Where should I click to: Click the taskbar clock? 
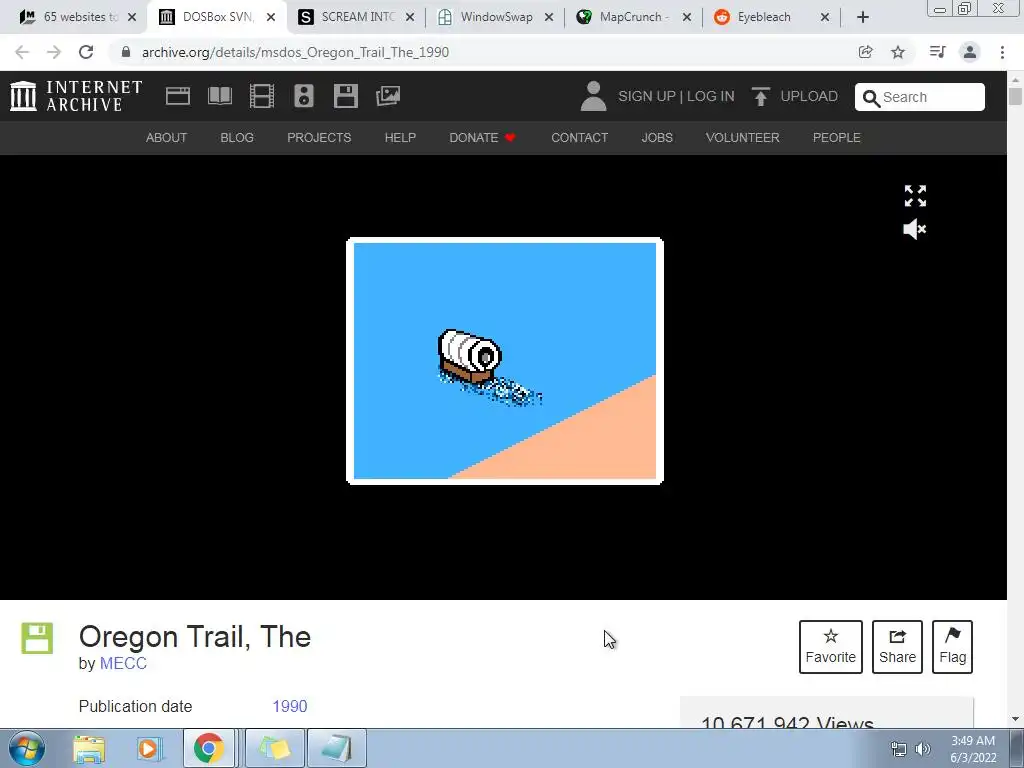coord(973,749)
